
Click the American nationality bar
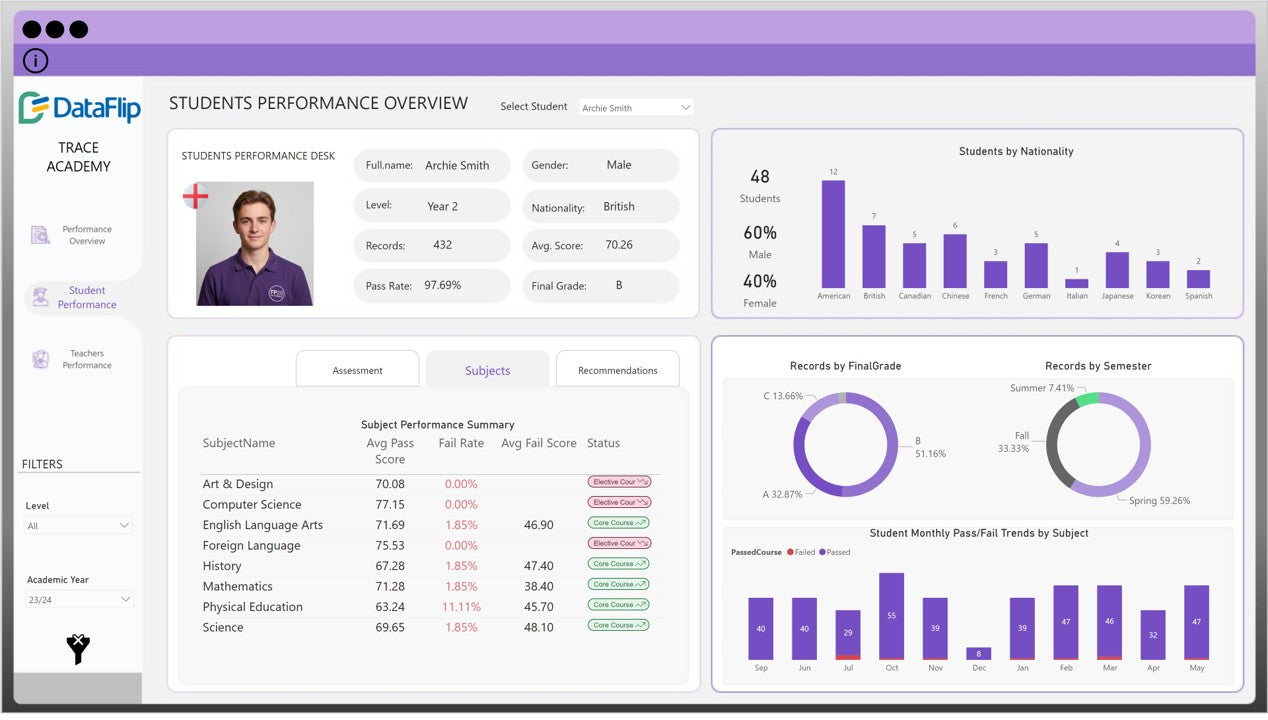tap(833, 234)
